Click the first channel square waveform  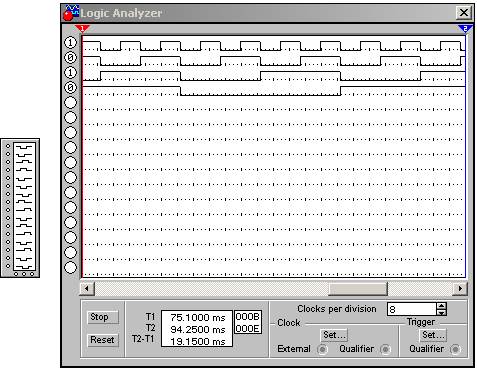click(273, 46)
